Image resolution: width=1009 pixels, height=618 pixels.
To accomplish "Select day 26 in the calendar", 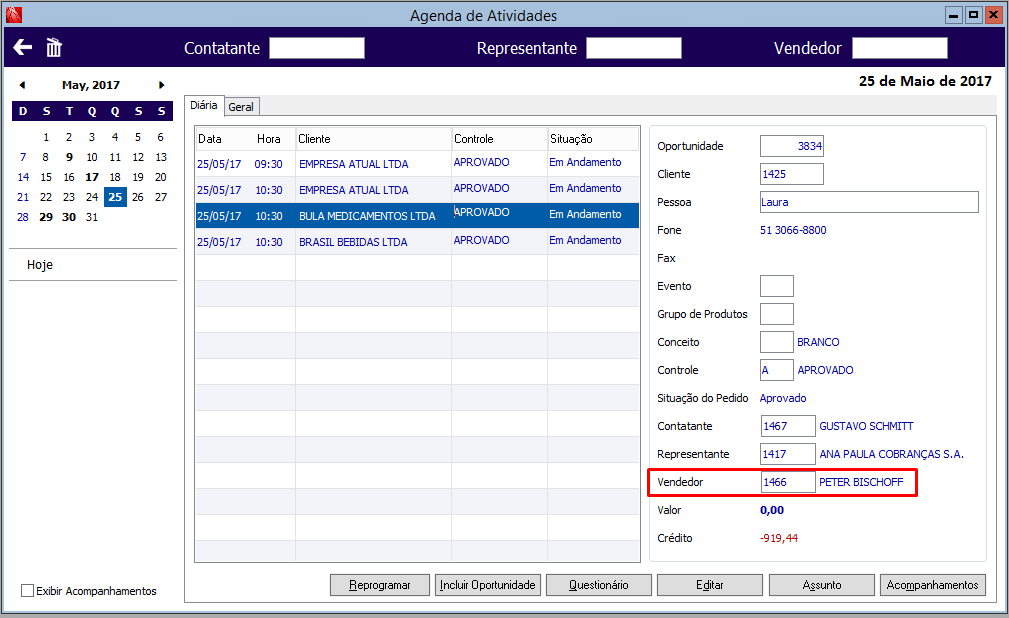I will click(x=138, y=197).
